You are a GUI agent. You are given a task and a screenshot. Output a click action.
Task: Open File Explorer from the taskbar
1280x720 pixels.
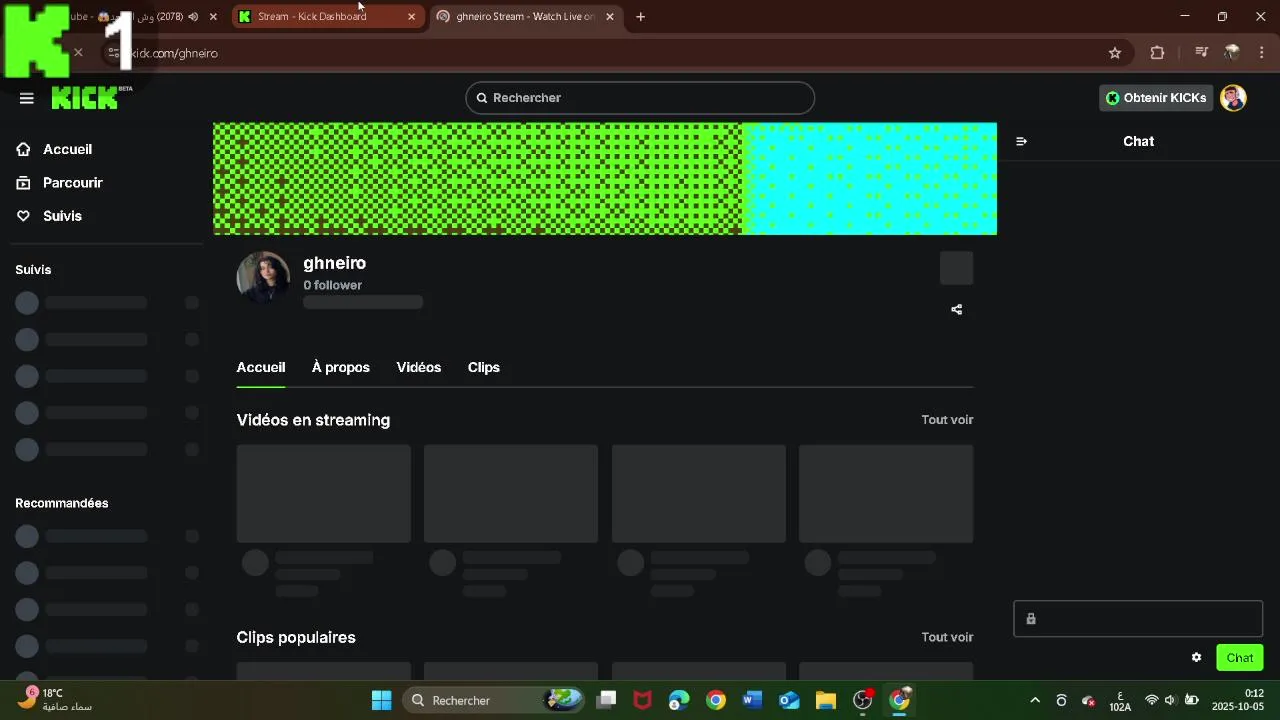click(x=825, y=700)
